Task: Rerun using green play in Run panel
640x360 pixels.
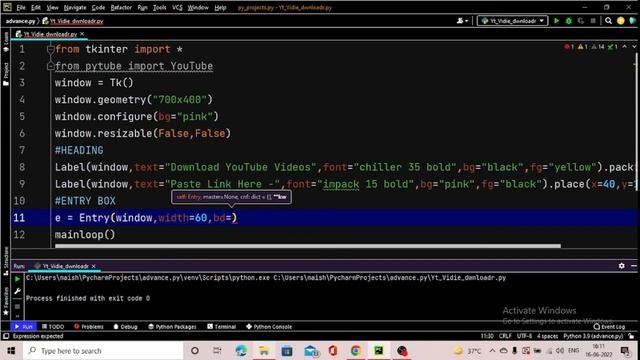Action: [17, 279]
